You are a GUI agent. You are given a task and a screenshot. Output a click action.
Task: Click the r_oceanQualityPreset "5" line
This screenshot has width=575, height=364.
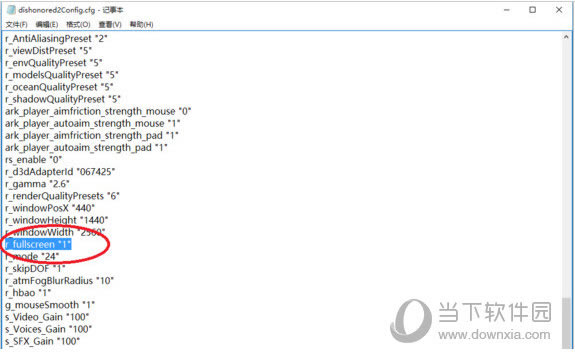click(x=59, y=87)
